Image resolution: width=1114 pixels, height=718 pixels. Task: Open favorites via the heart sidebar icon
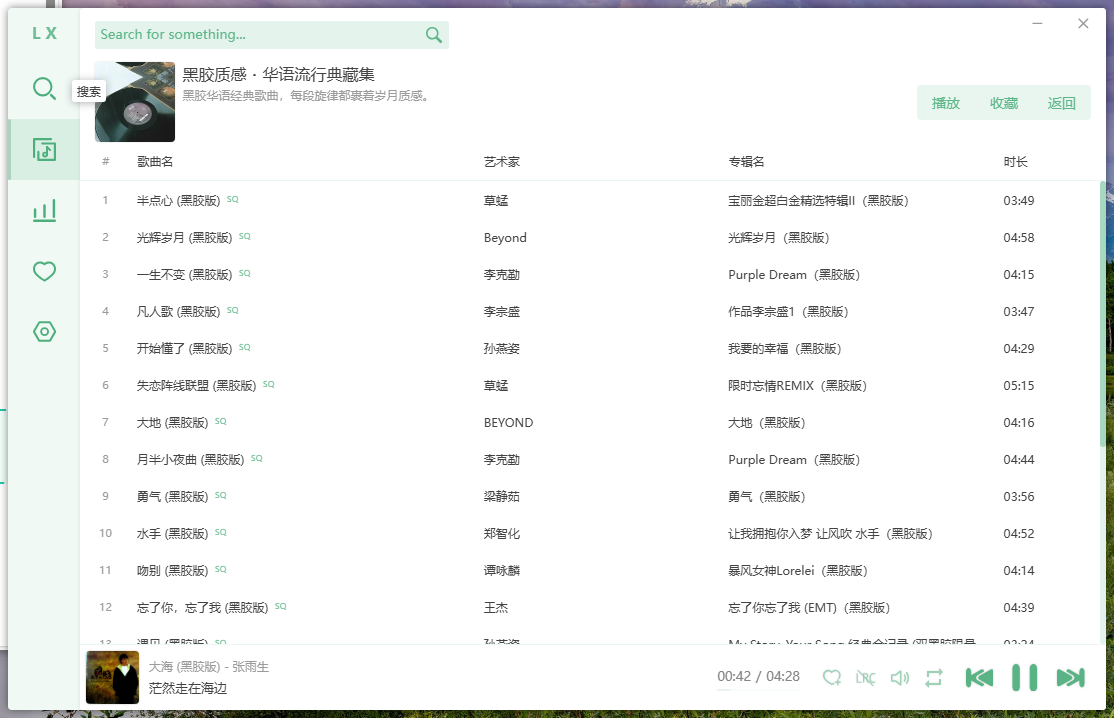click(x=44, y=271)
